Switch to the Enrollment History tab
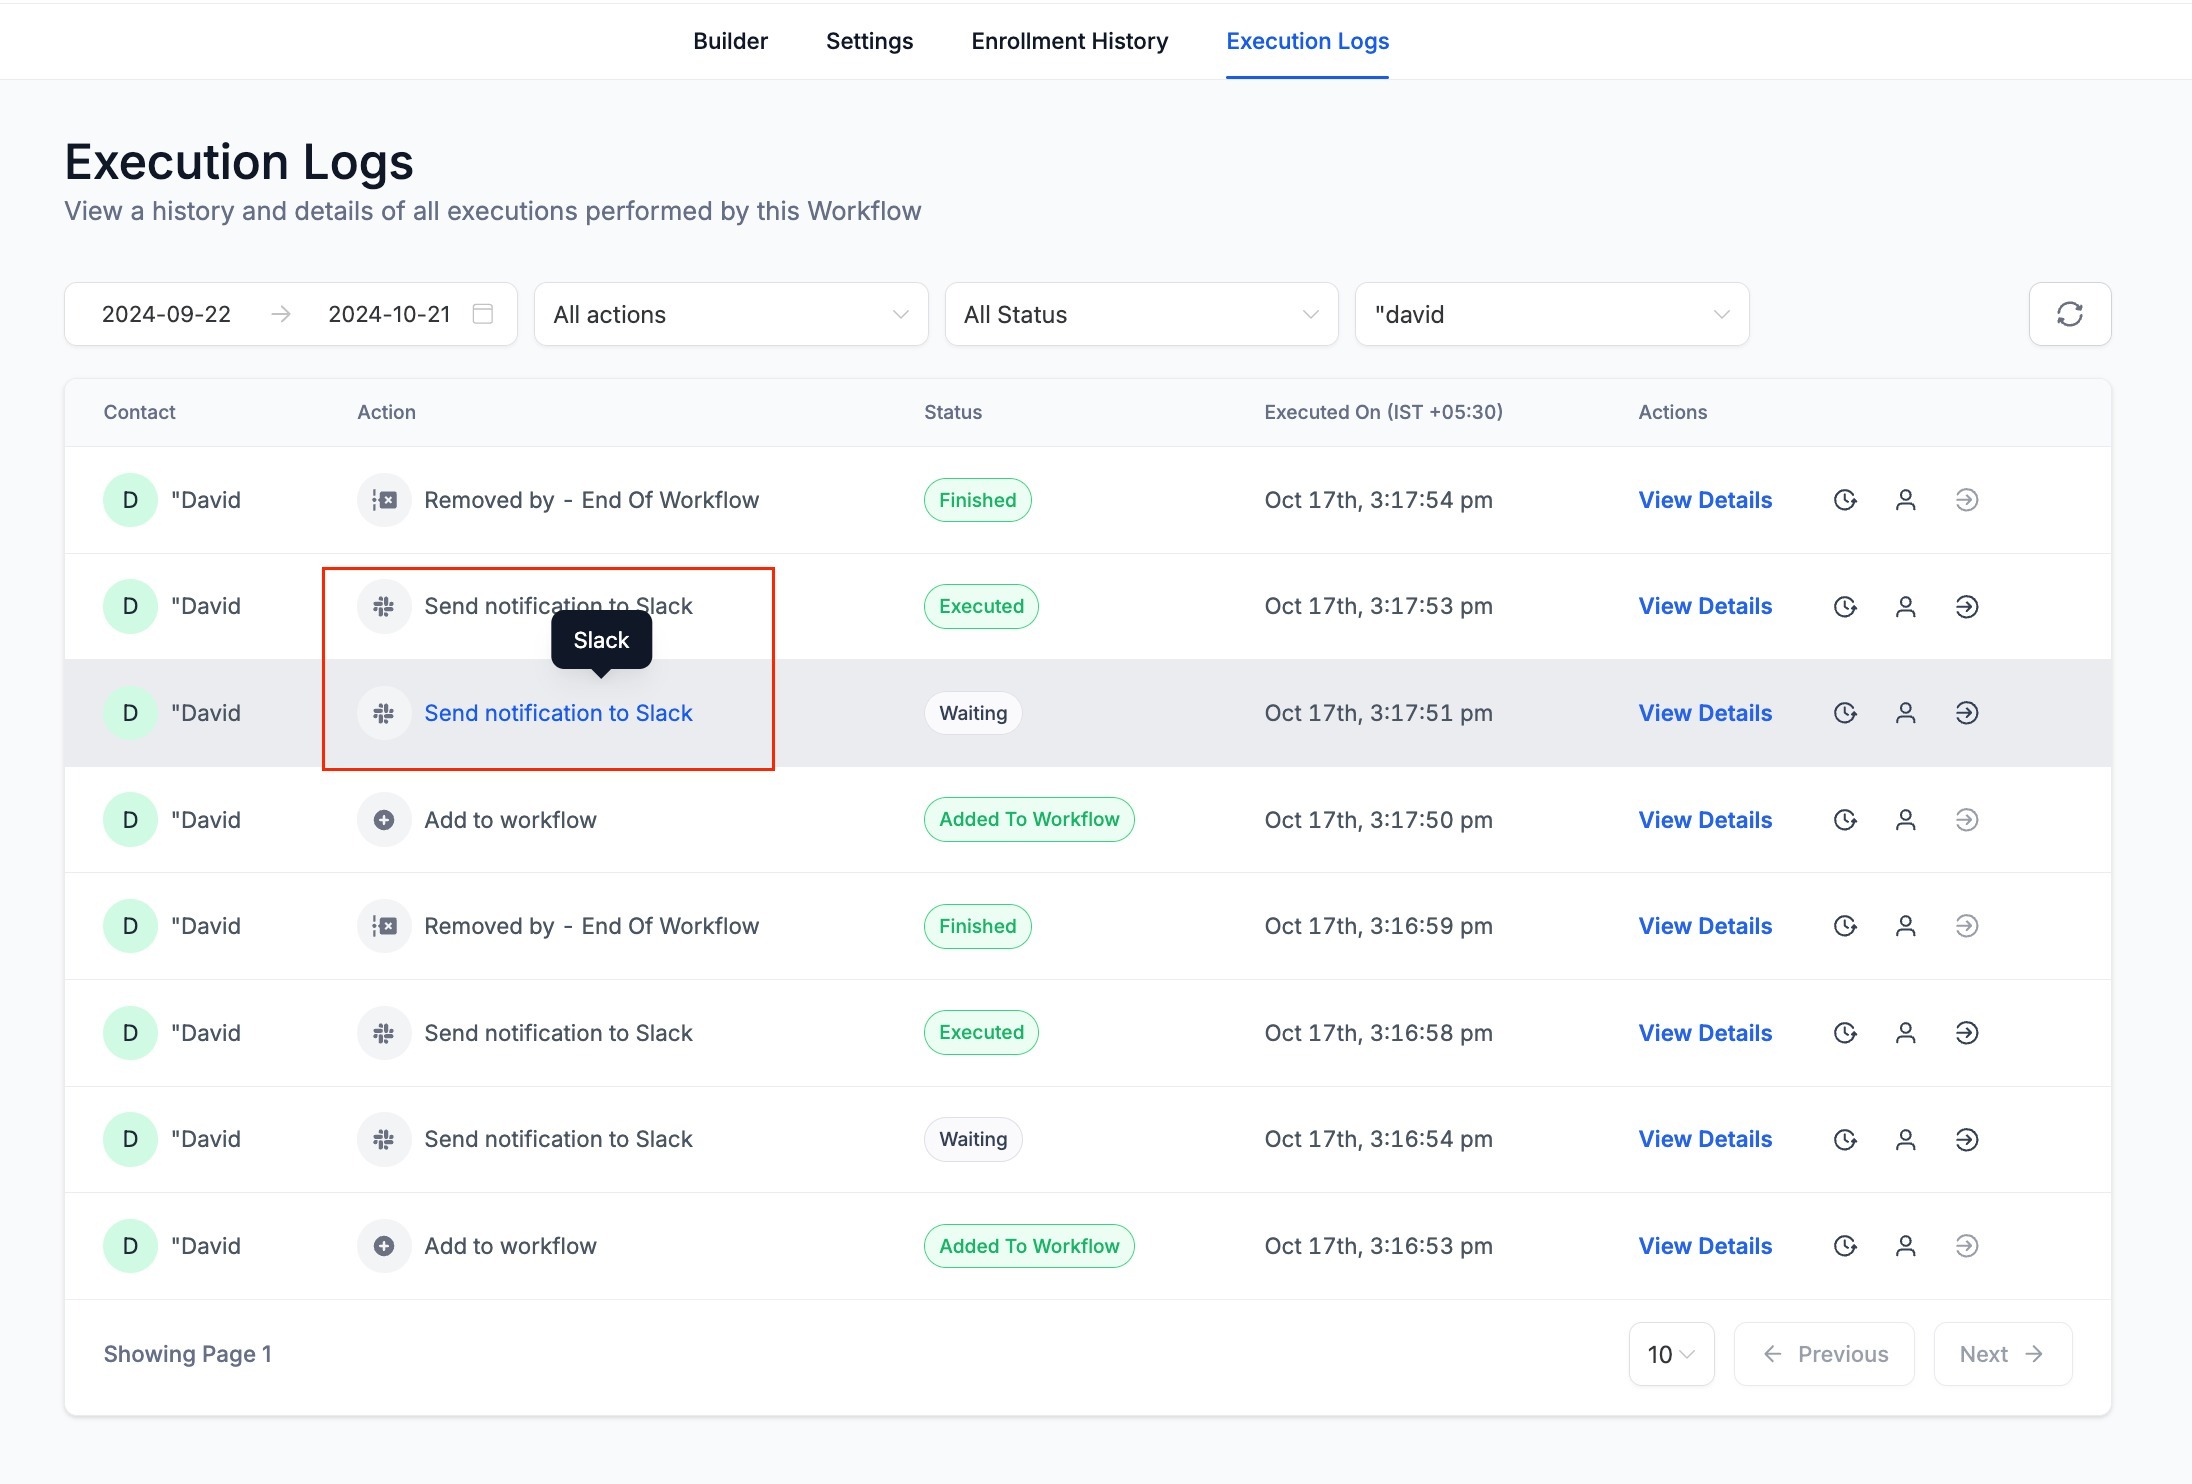Image resolution: width=2192 pixels, height=1484 pixels. coord(1069,41)
